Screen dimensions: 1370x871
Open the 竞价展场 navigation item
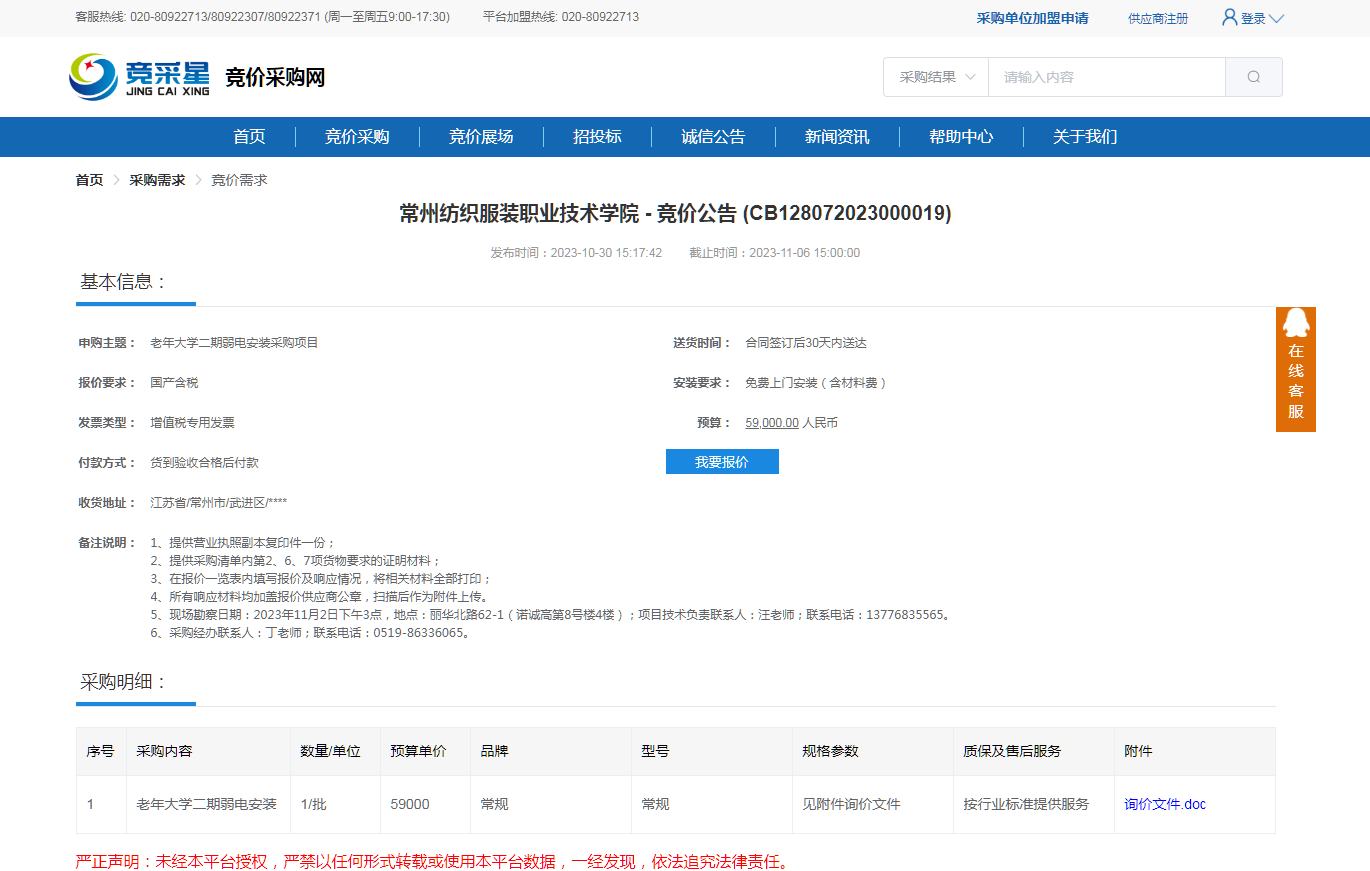[481, 137]
